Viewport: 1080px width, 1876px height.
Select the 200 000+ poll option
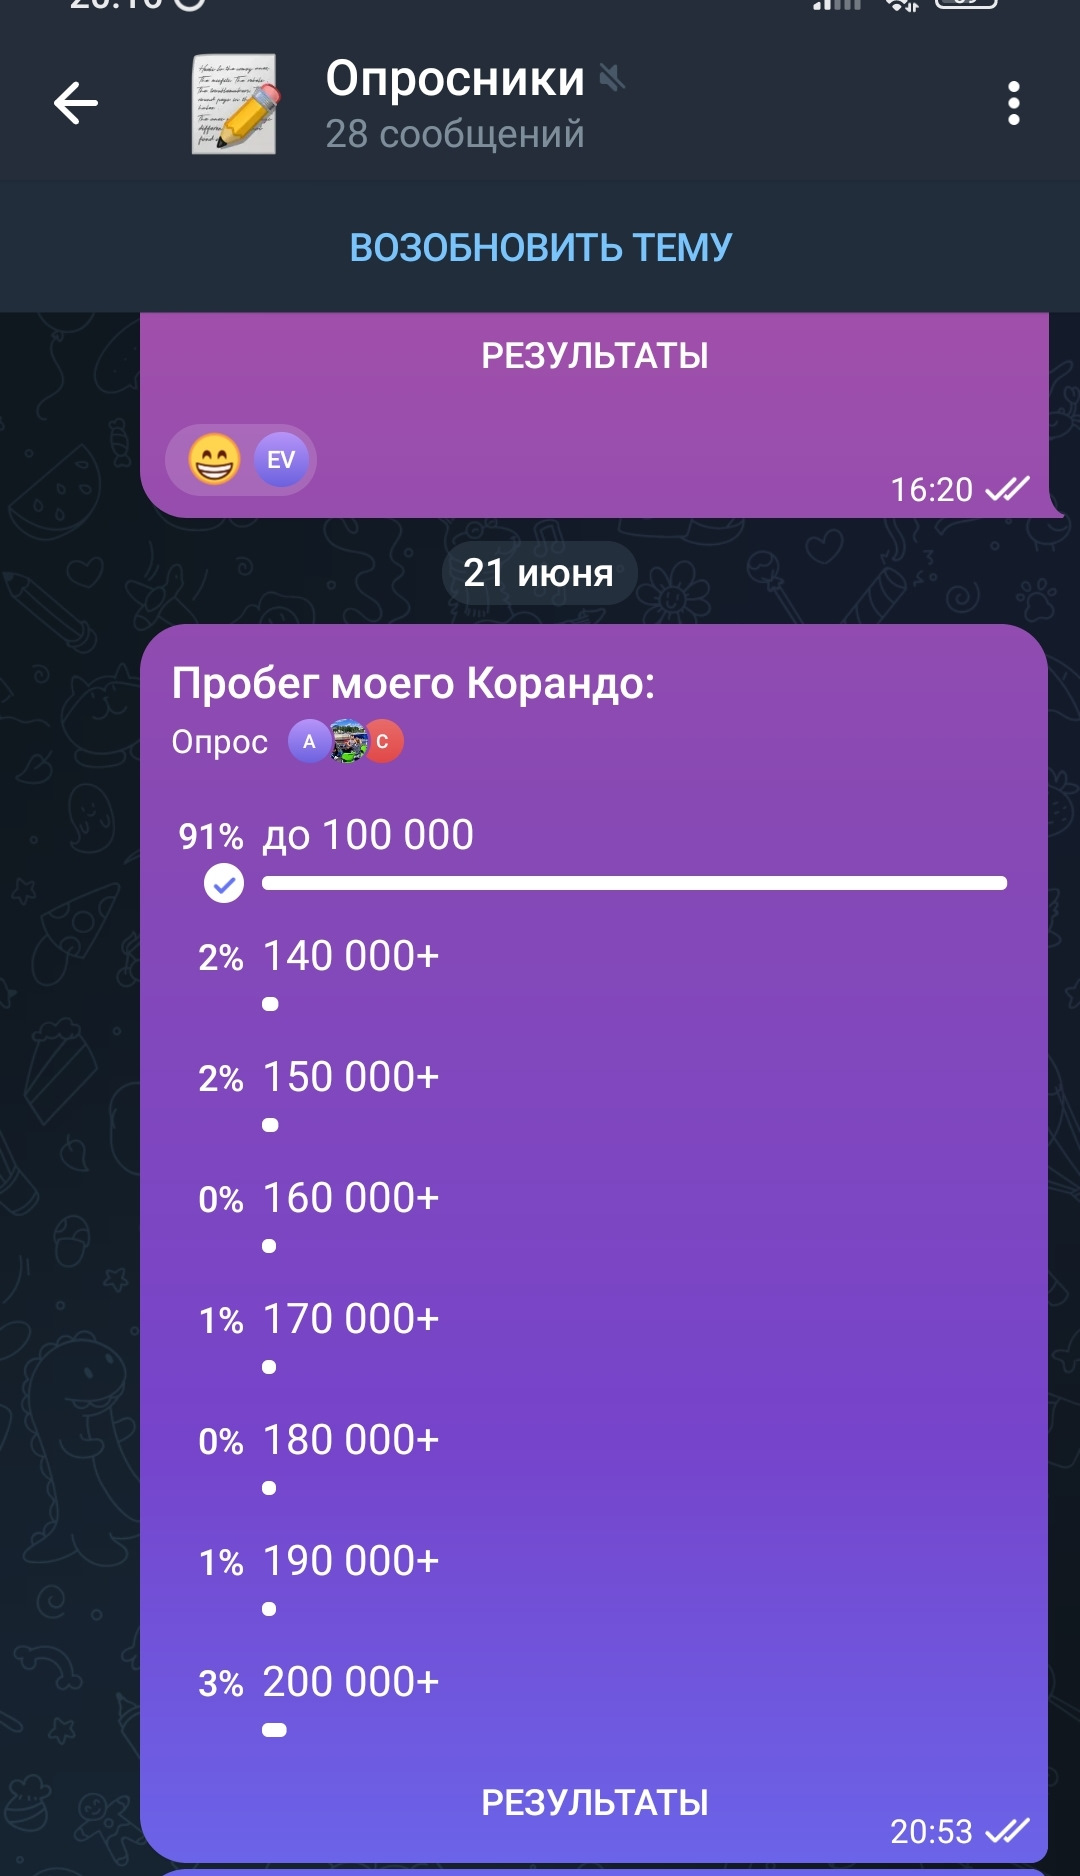click(351, 1683)
